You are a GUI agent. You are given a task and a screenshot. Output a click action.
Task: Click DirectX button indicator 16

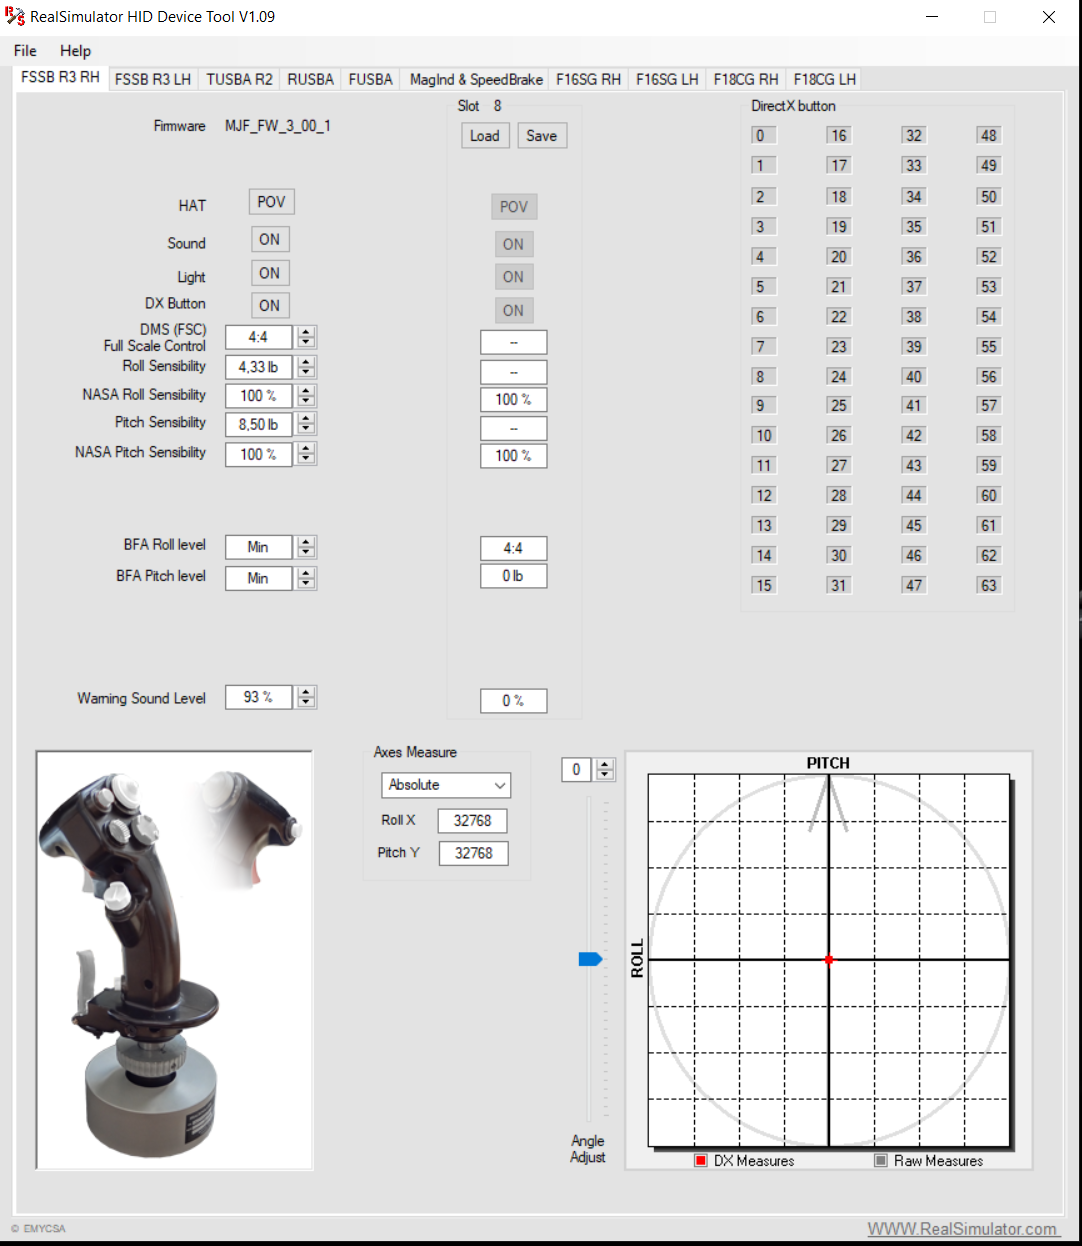point(838,136)
